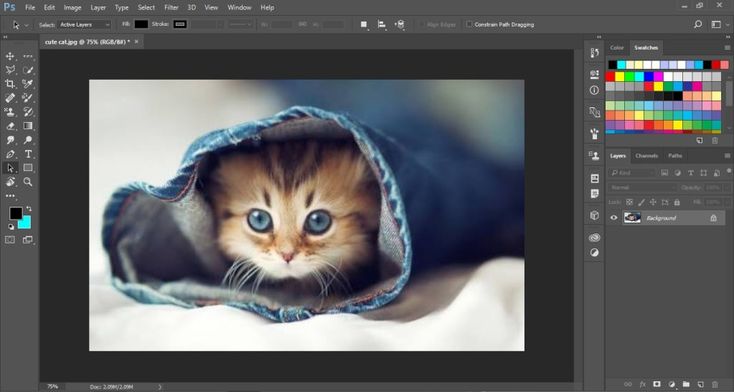This screenshot has height=392, width=734.
Task: Open path operations button in options bar
Action: [364, 24]
